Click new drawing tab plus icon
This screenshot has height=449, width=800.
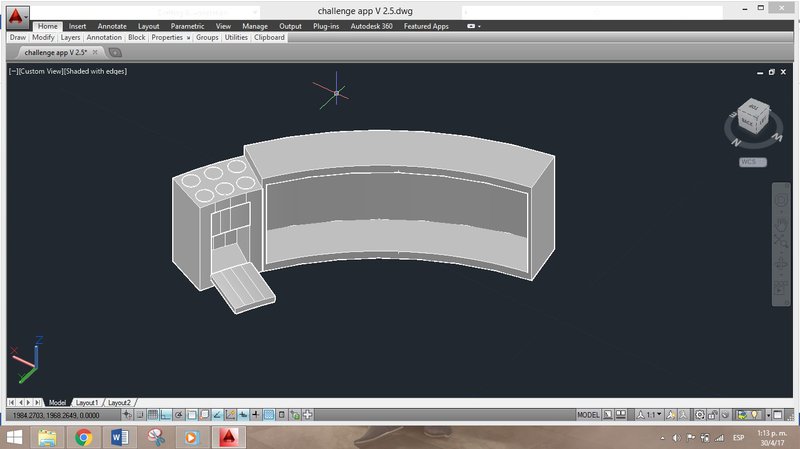tap(114, 53)
